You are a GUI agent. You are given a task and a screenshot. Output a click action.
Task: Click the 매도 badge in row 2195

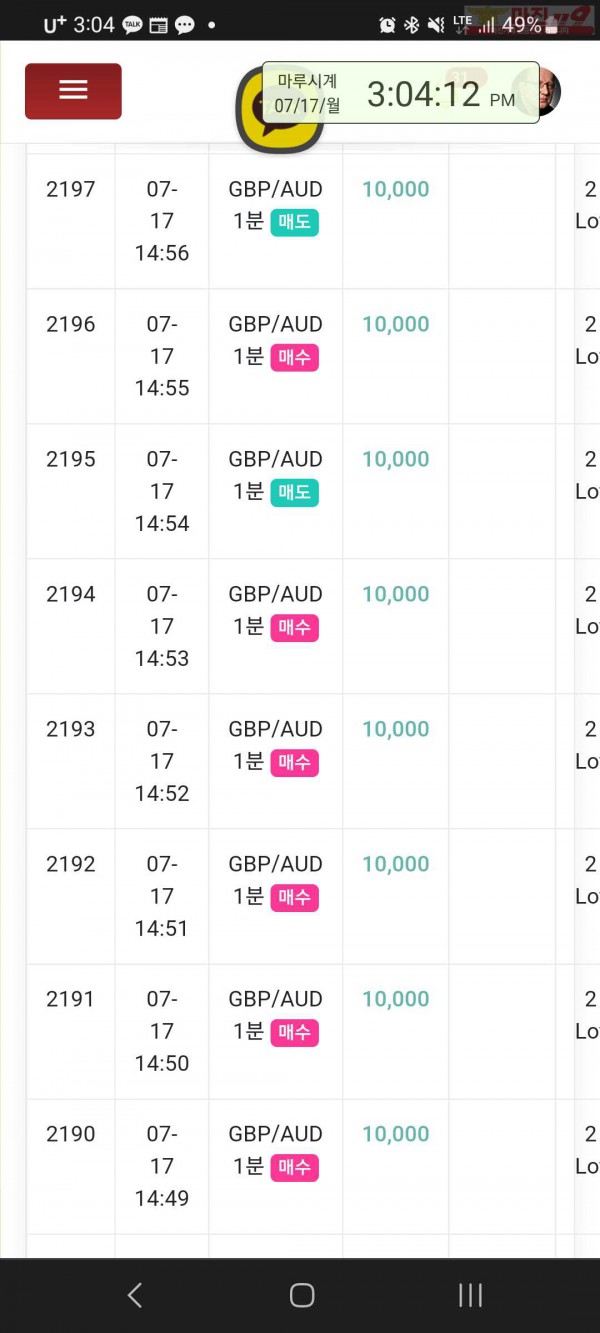tap(294, 492)
